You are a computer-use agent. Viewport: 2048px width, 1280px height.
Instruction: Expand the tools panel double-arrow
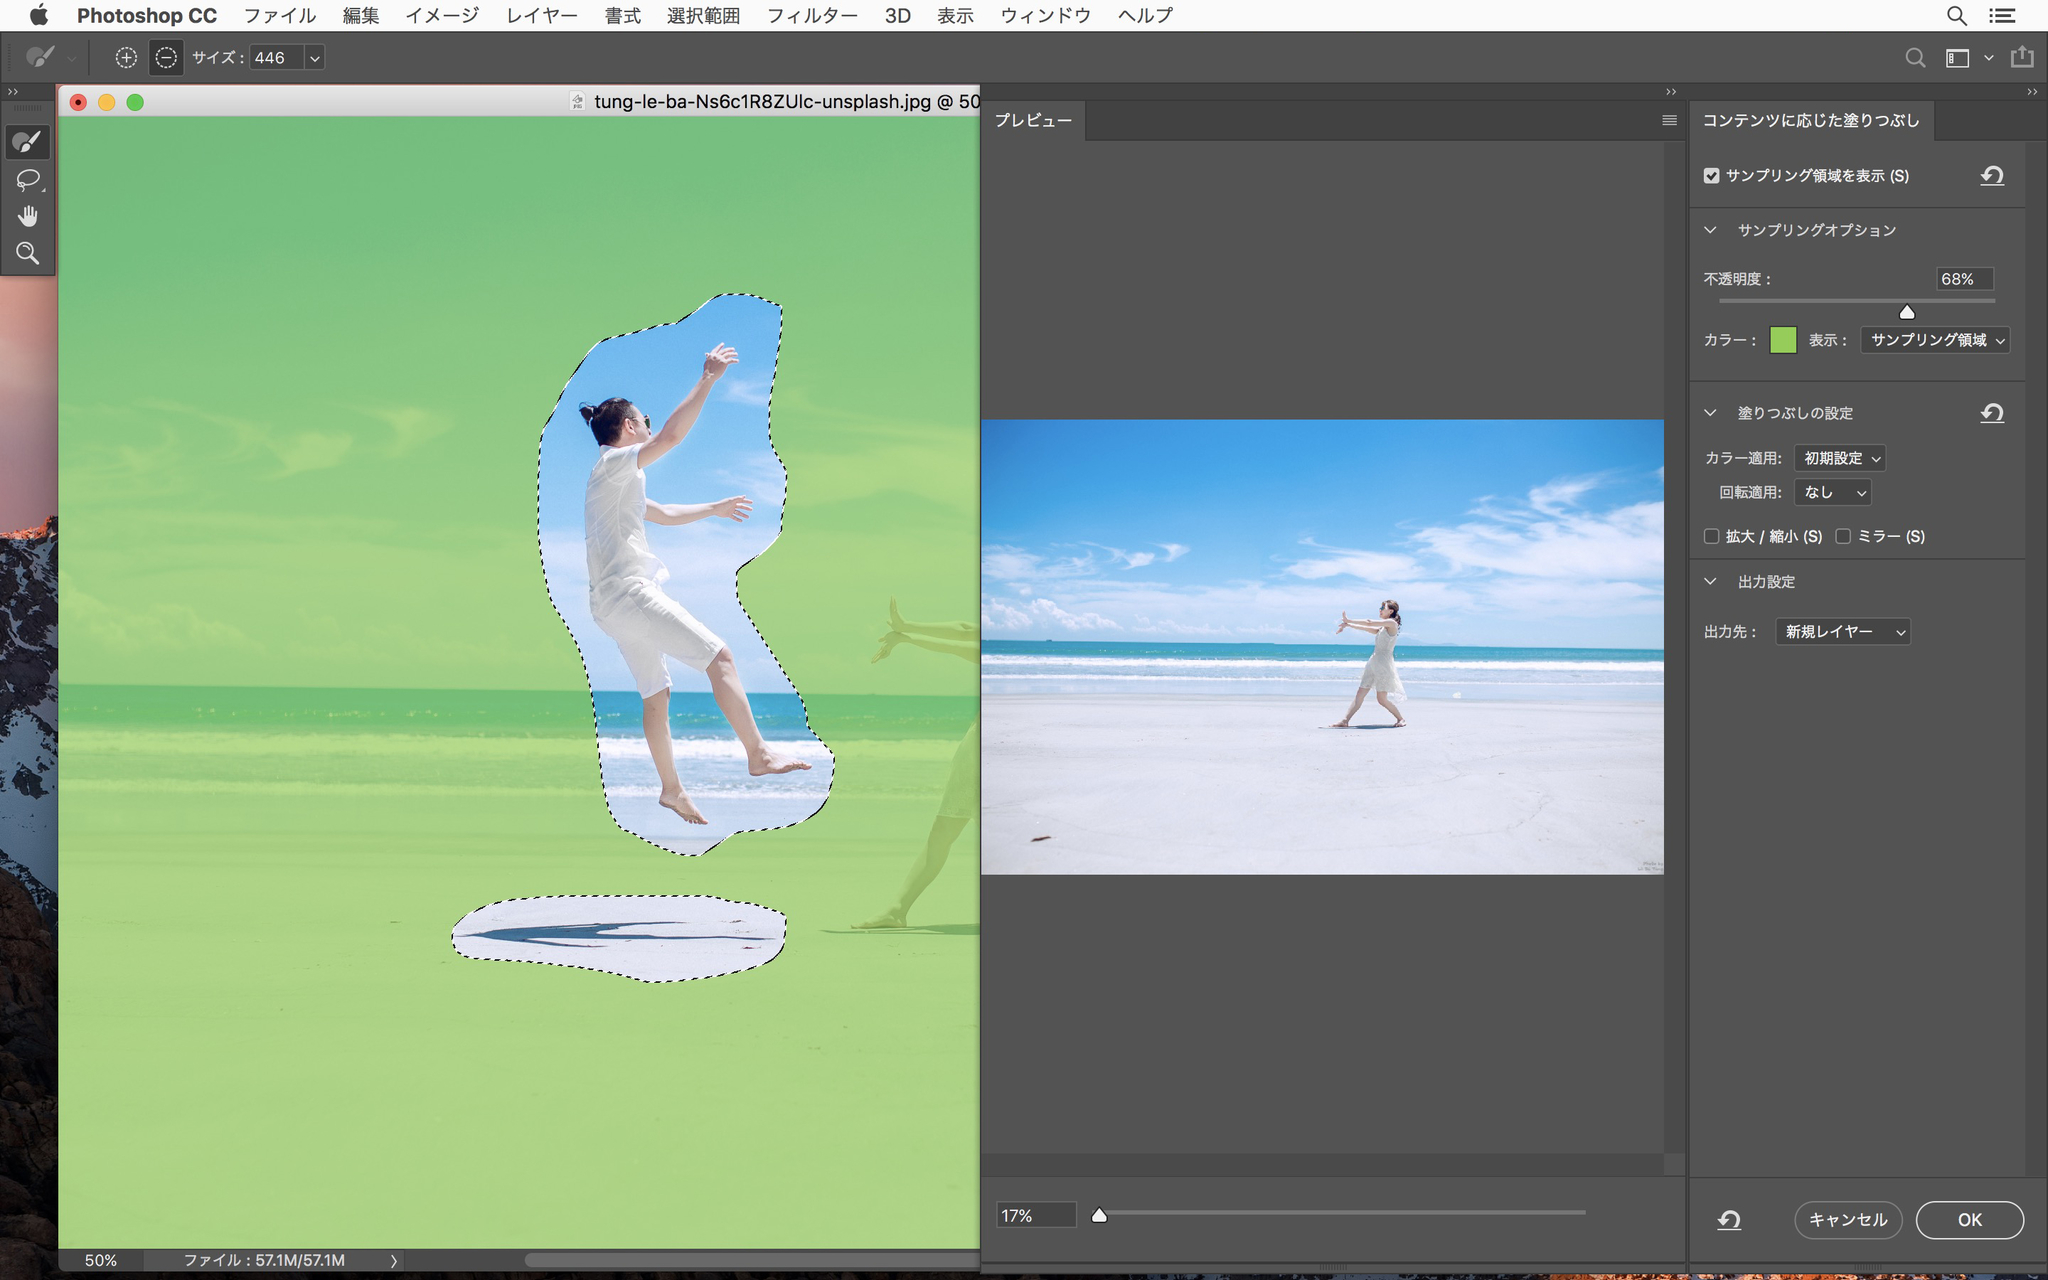[13, 92]
